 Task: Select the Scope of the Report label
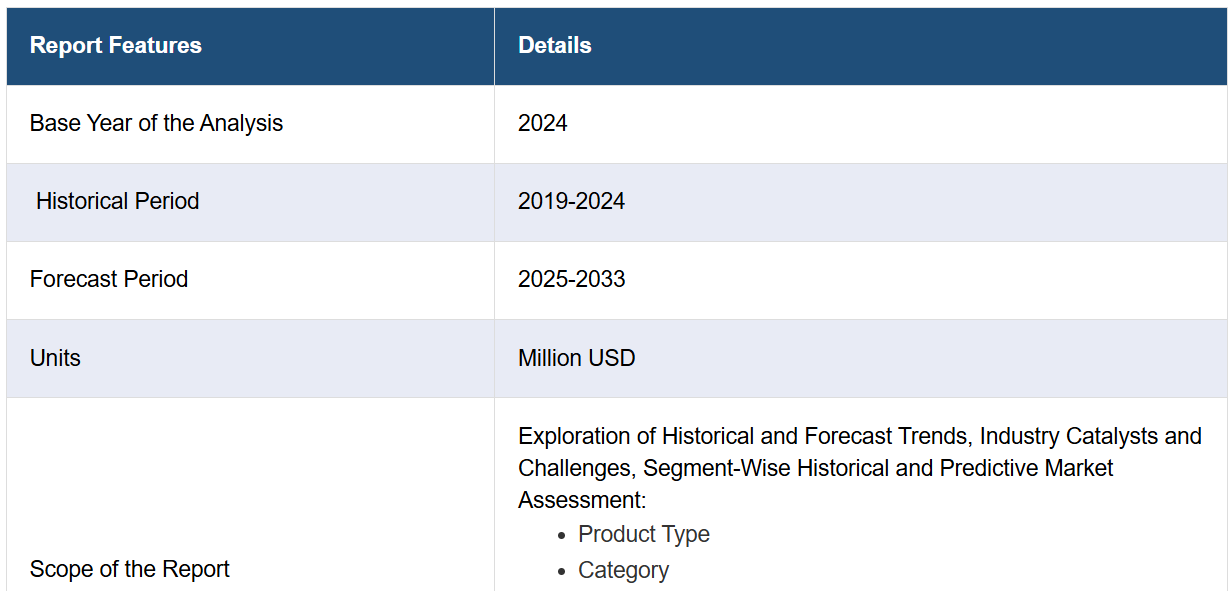[x=130, y=569]
